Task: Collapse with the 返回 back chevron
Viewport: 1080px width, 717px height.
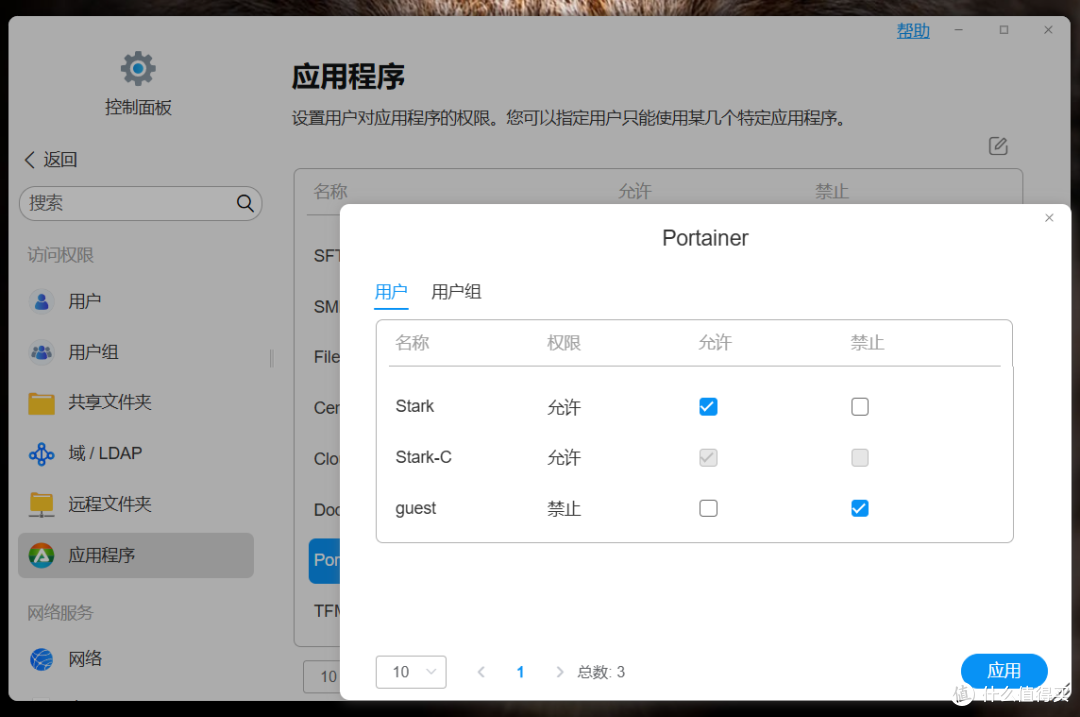Action: tap(29, 159)
